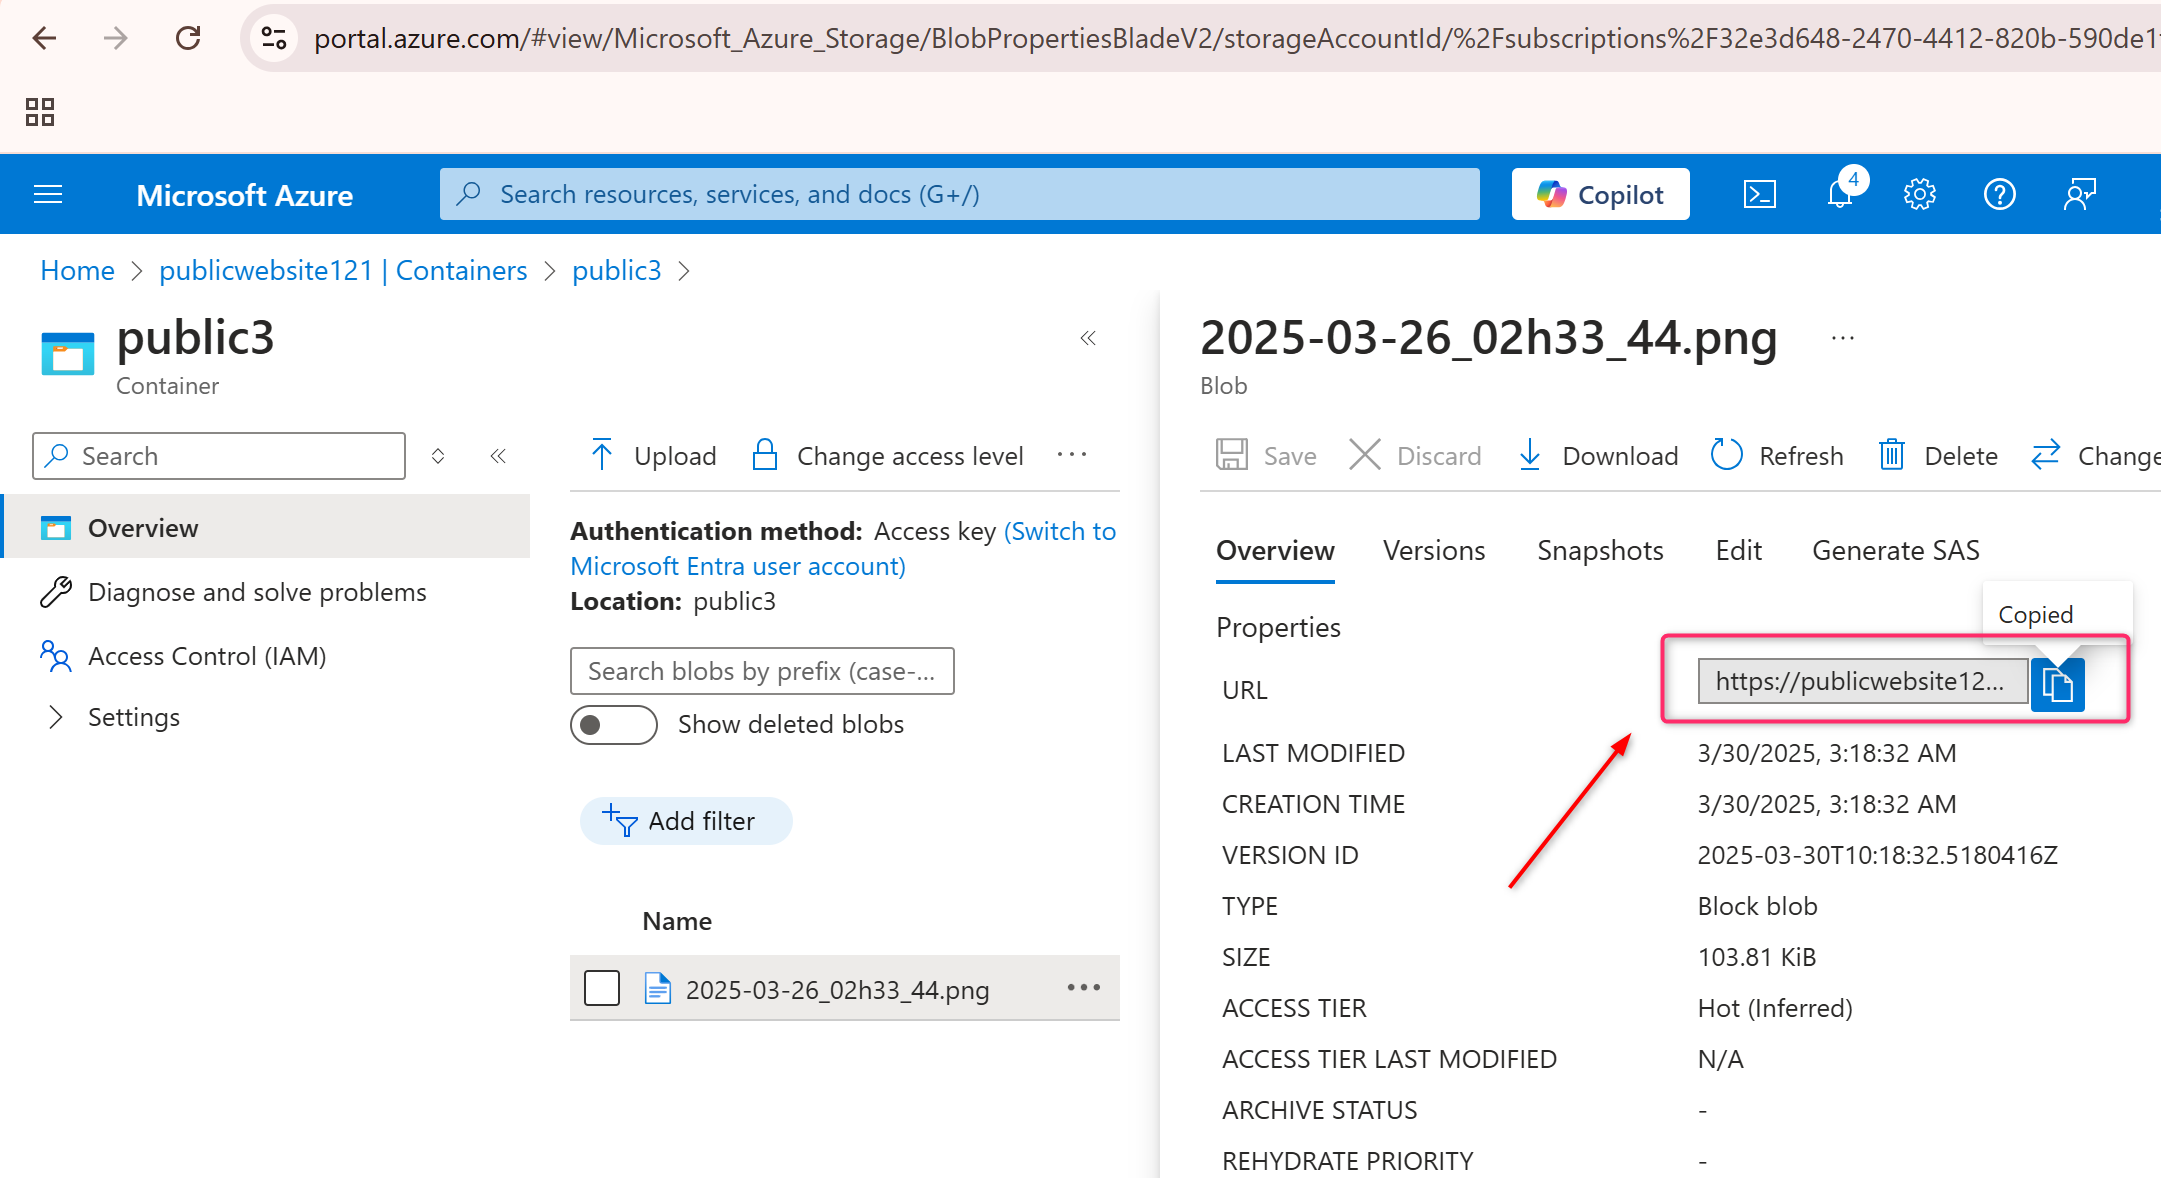This screenshot has width=2161, height=1178.
Task: Open blob 2025-03-26_02h33_44.png from list
Action: pos(837,990)
